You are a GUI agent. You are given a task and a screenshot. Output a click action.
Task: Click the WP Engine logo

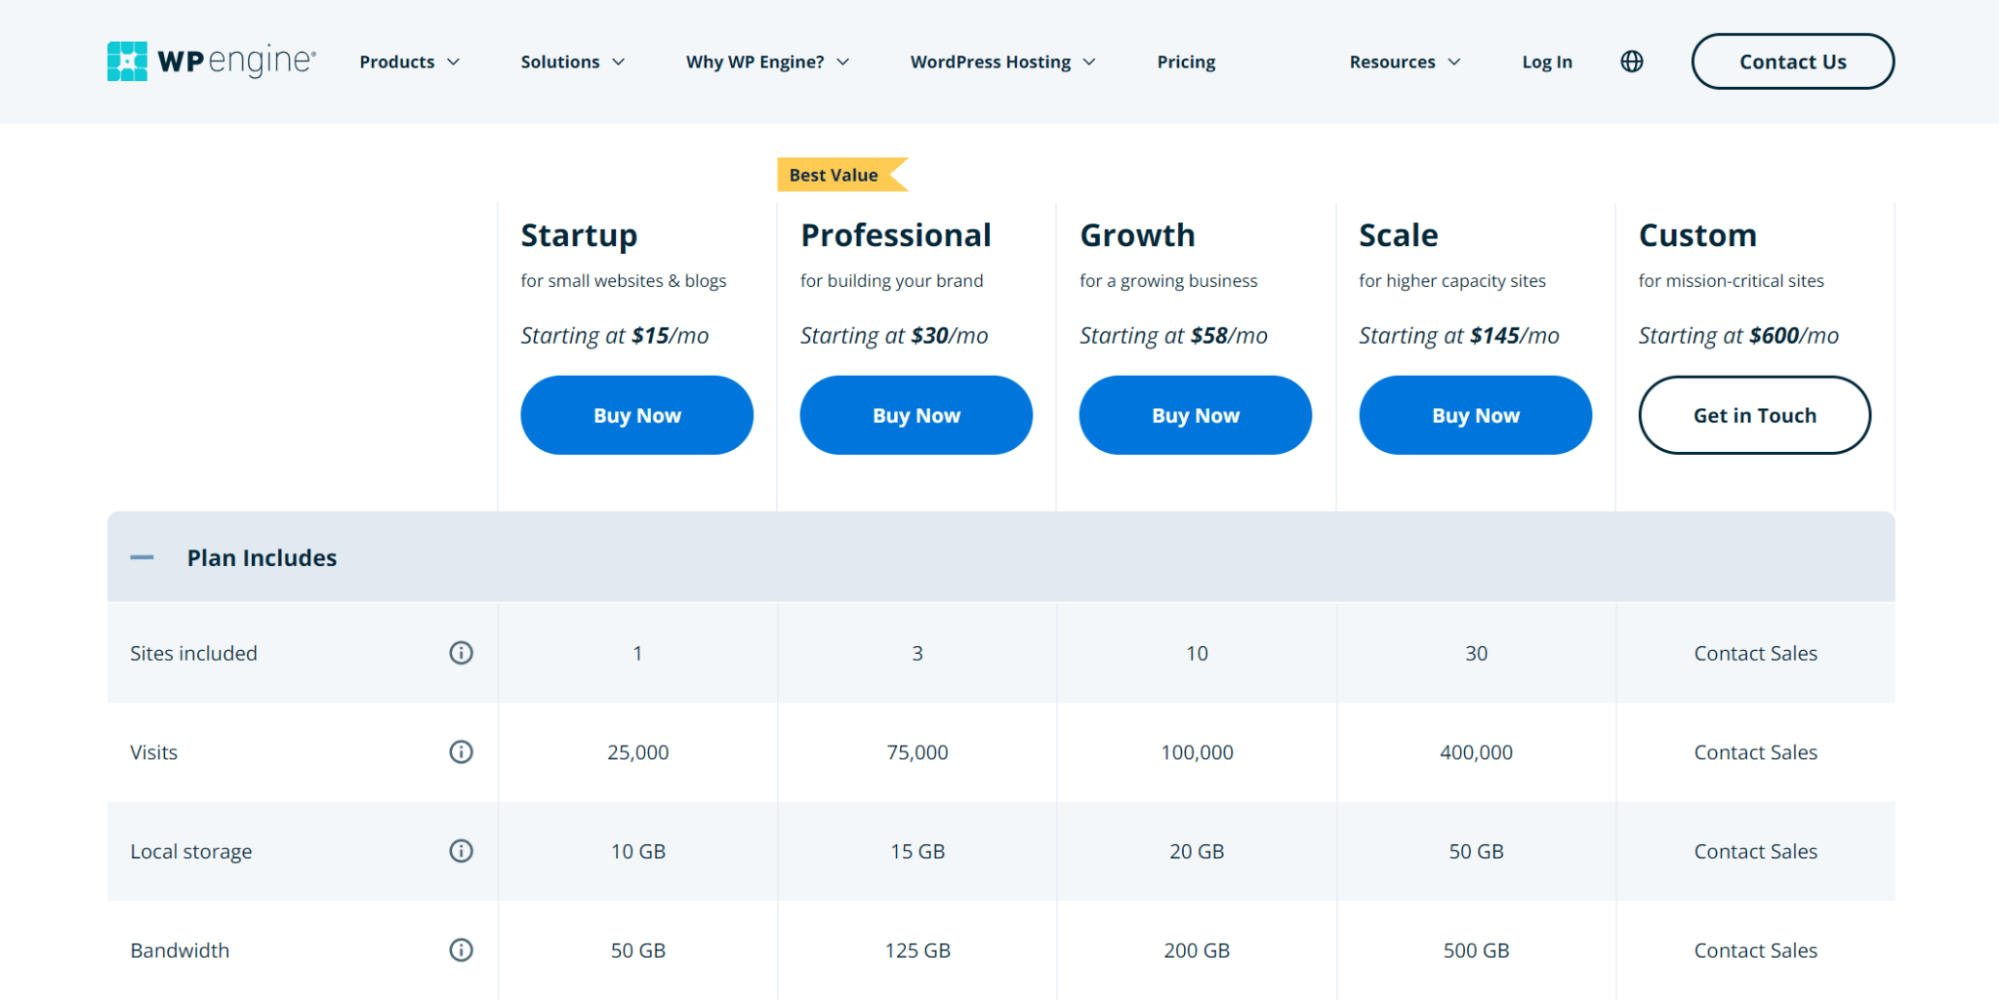[211, 61]
